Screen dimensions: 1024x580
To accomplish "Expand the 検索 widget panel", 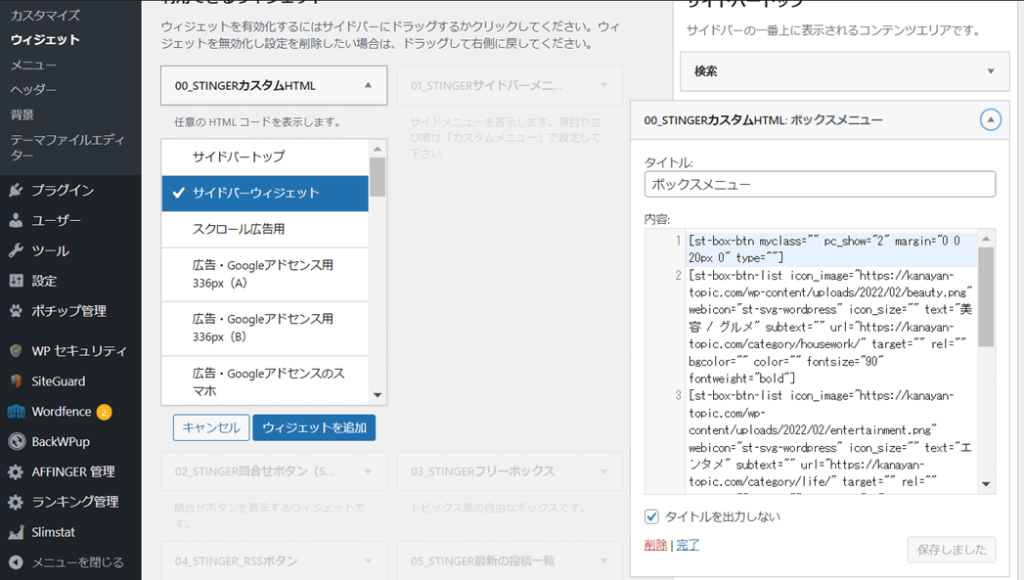I will [990, 71].
